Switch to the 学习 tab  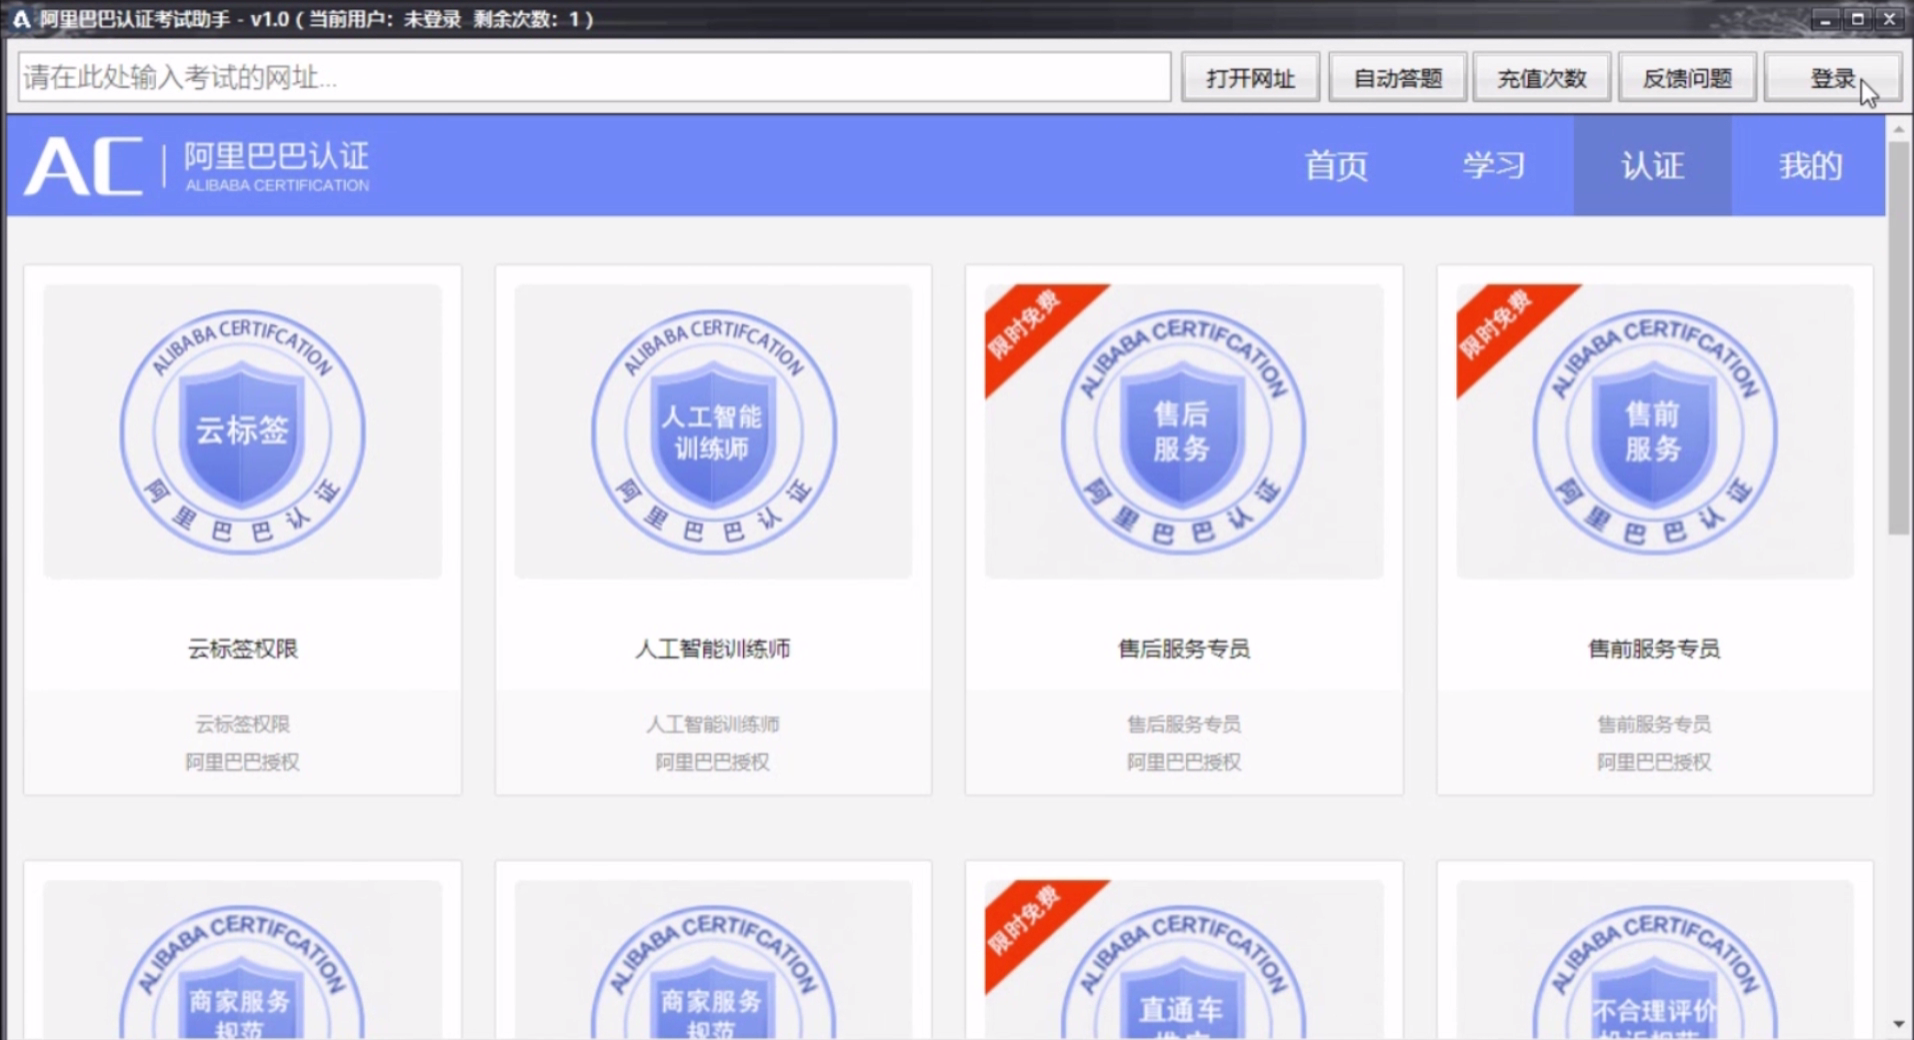click(x=1494, y=165)
